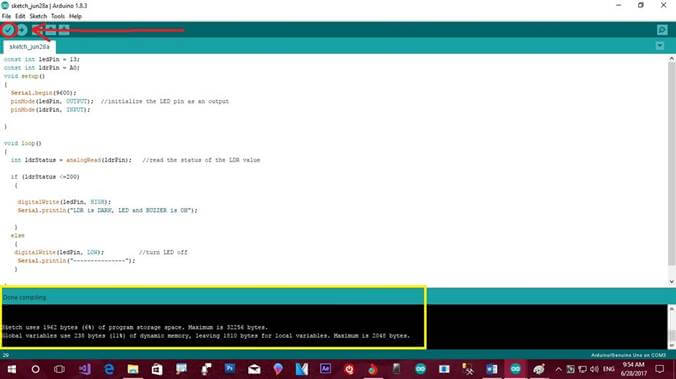676x379 pixels.
Task: Click the editor scrollbar down arrow
Action: click(672, 282)
